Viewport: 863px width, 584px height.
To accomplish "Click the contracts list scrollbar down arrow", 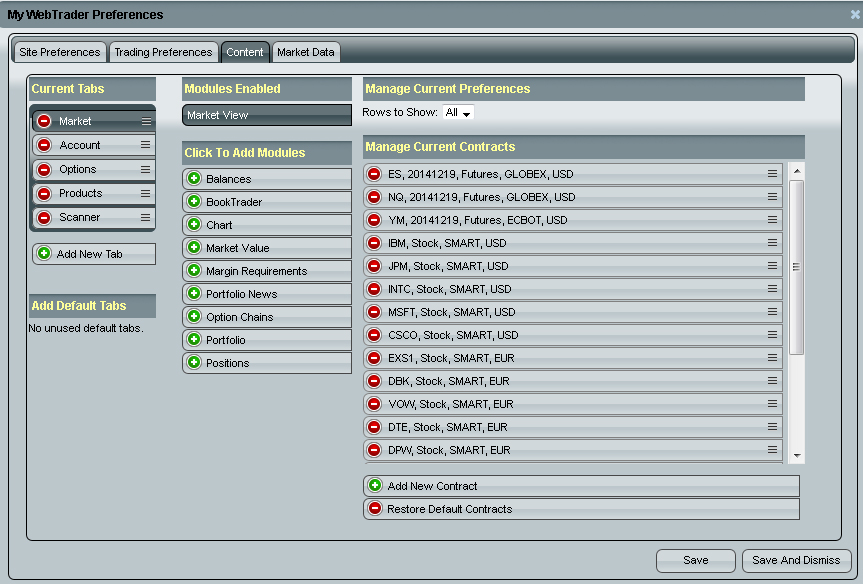I will pos(797,455).
